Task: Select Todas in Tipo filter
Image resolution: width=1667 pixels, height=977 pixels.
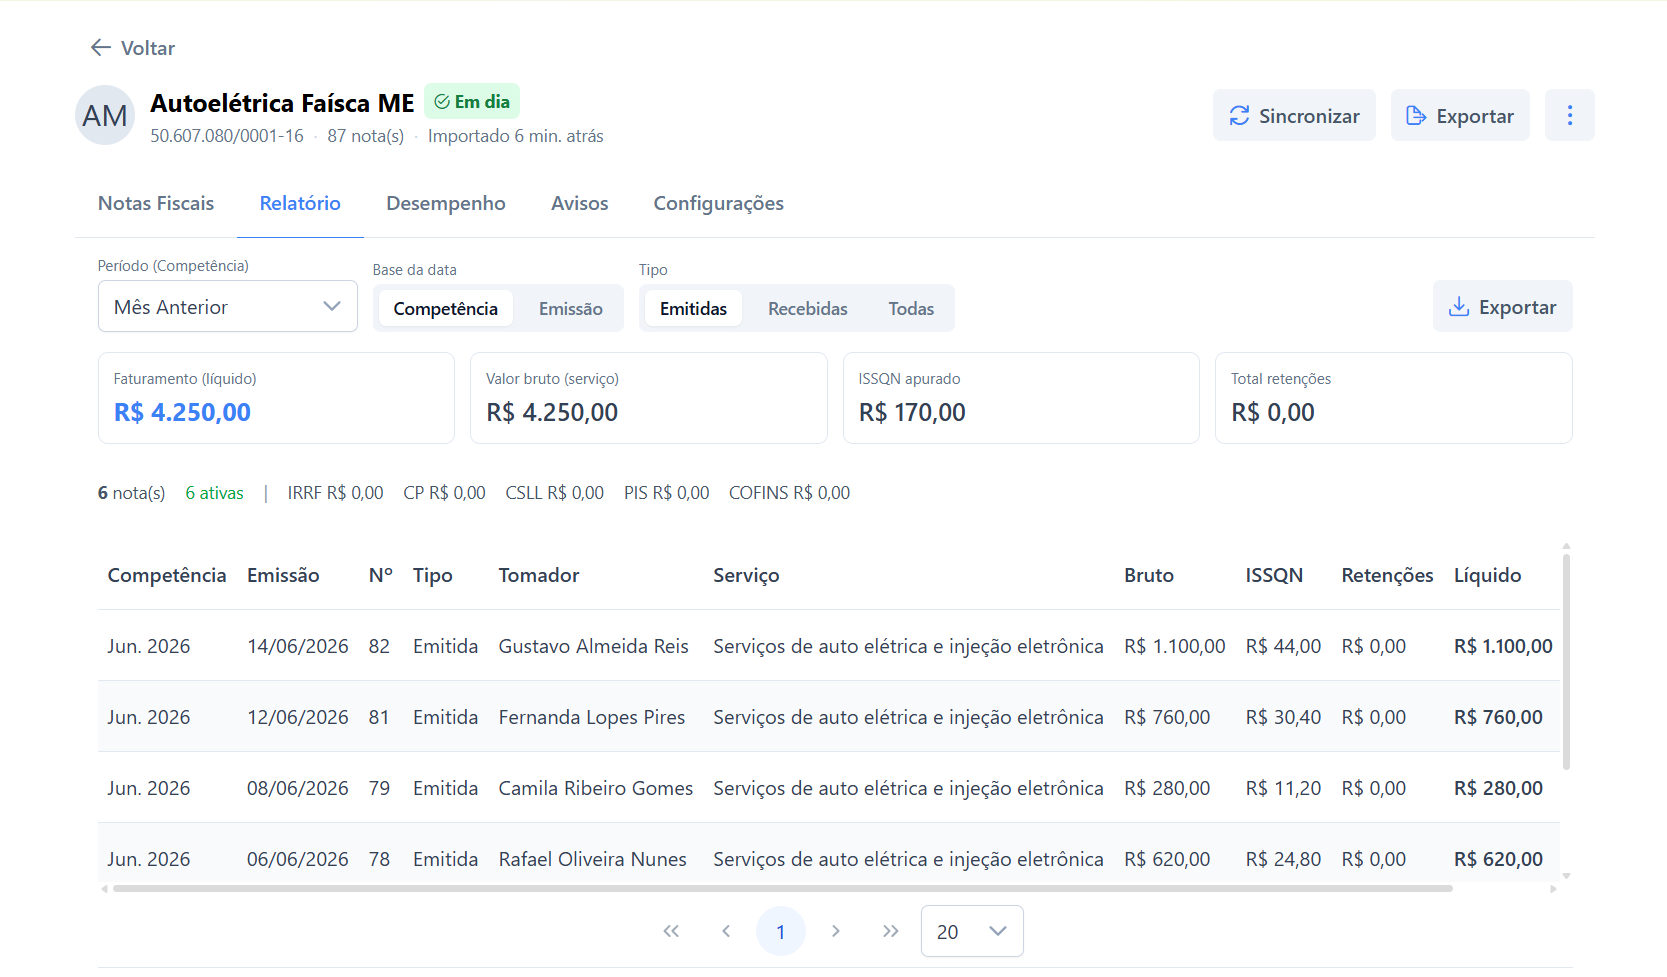Action: coord(911,308)
